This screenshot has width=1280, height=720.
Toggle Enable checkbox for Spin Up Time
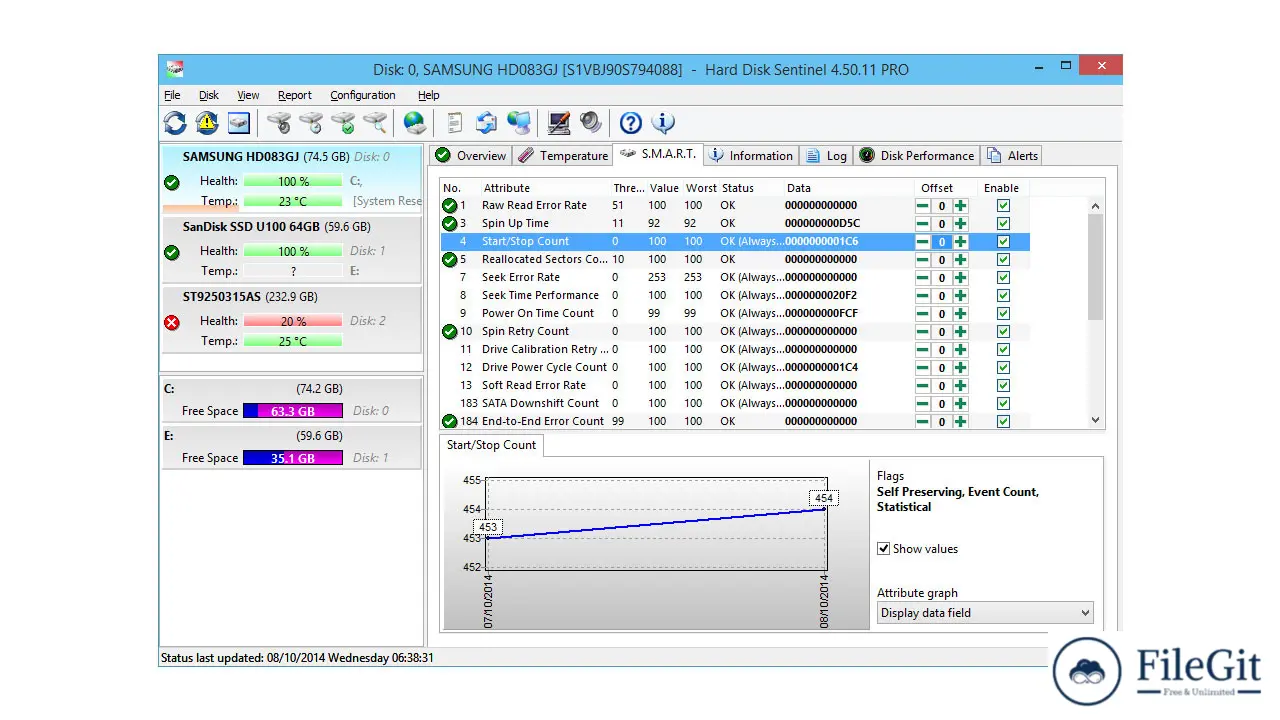(x=1003, y=224)
